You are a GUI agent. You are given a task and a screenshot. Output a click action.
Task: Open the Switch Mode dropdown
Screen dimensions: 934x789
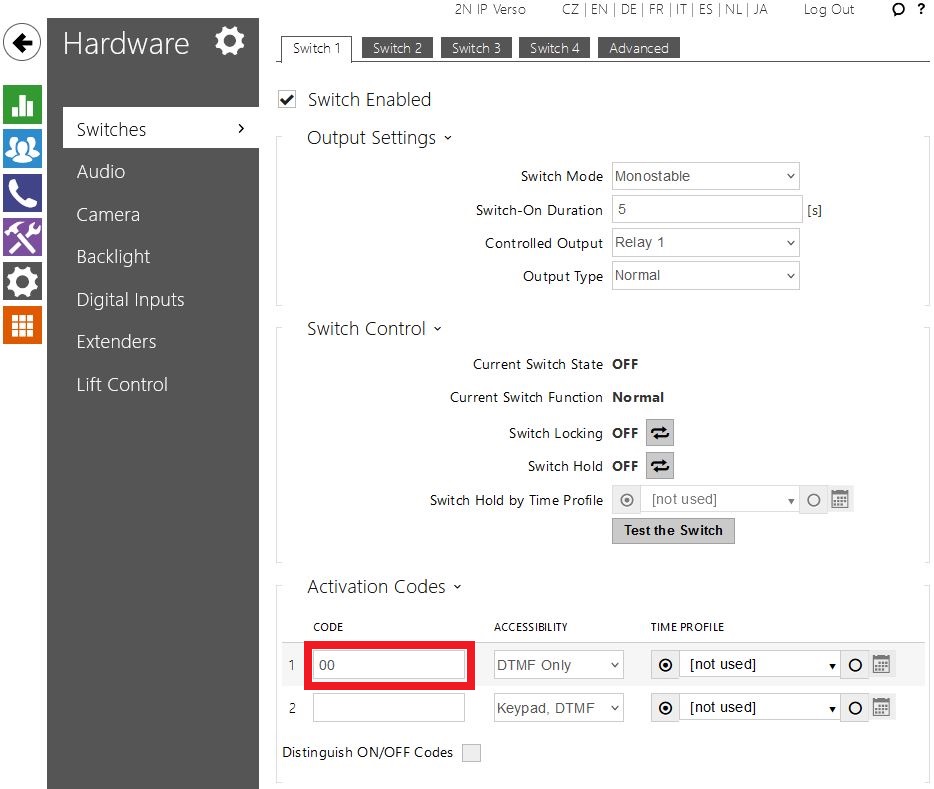[706, 176]
